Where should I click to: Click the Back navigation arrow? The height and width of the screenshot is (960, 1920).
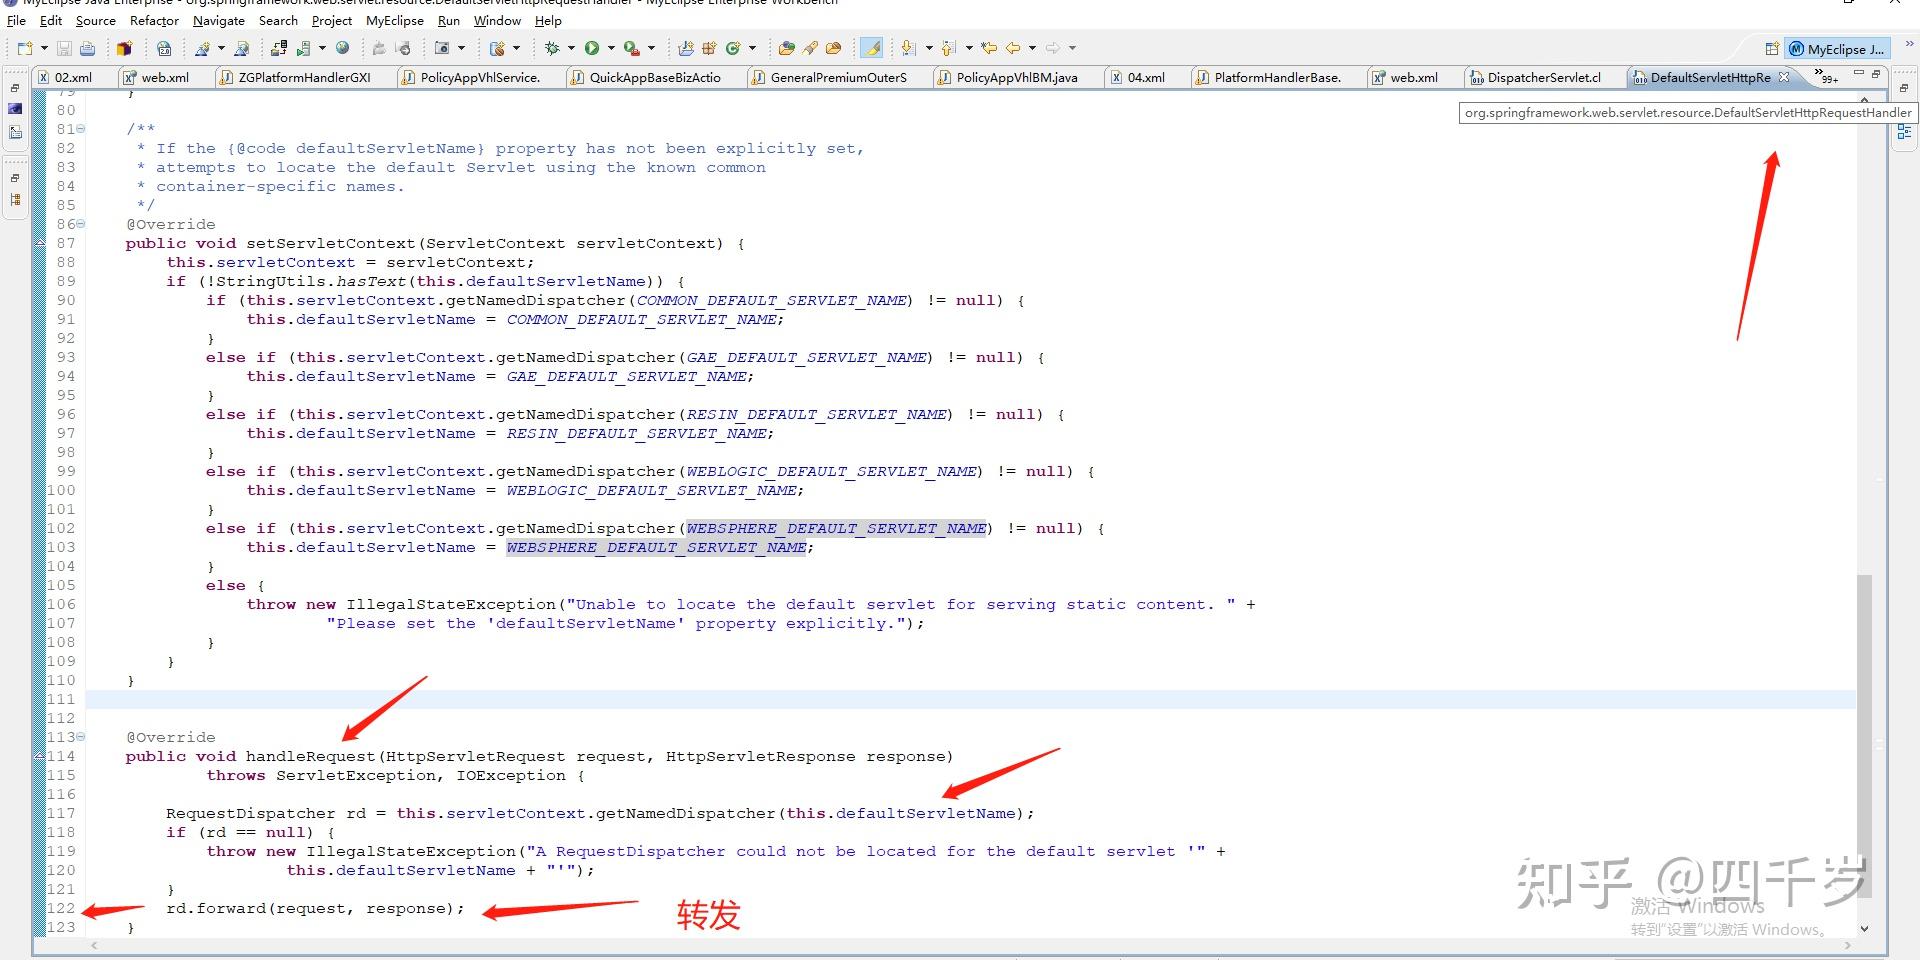point(1013,48)
